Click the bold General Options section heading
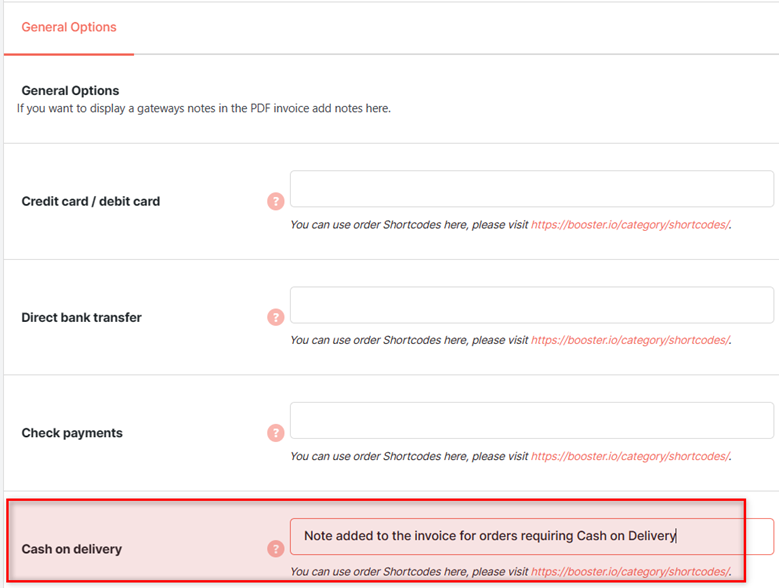Screen dimensions: 779x588 tap(70, 90)
